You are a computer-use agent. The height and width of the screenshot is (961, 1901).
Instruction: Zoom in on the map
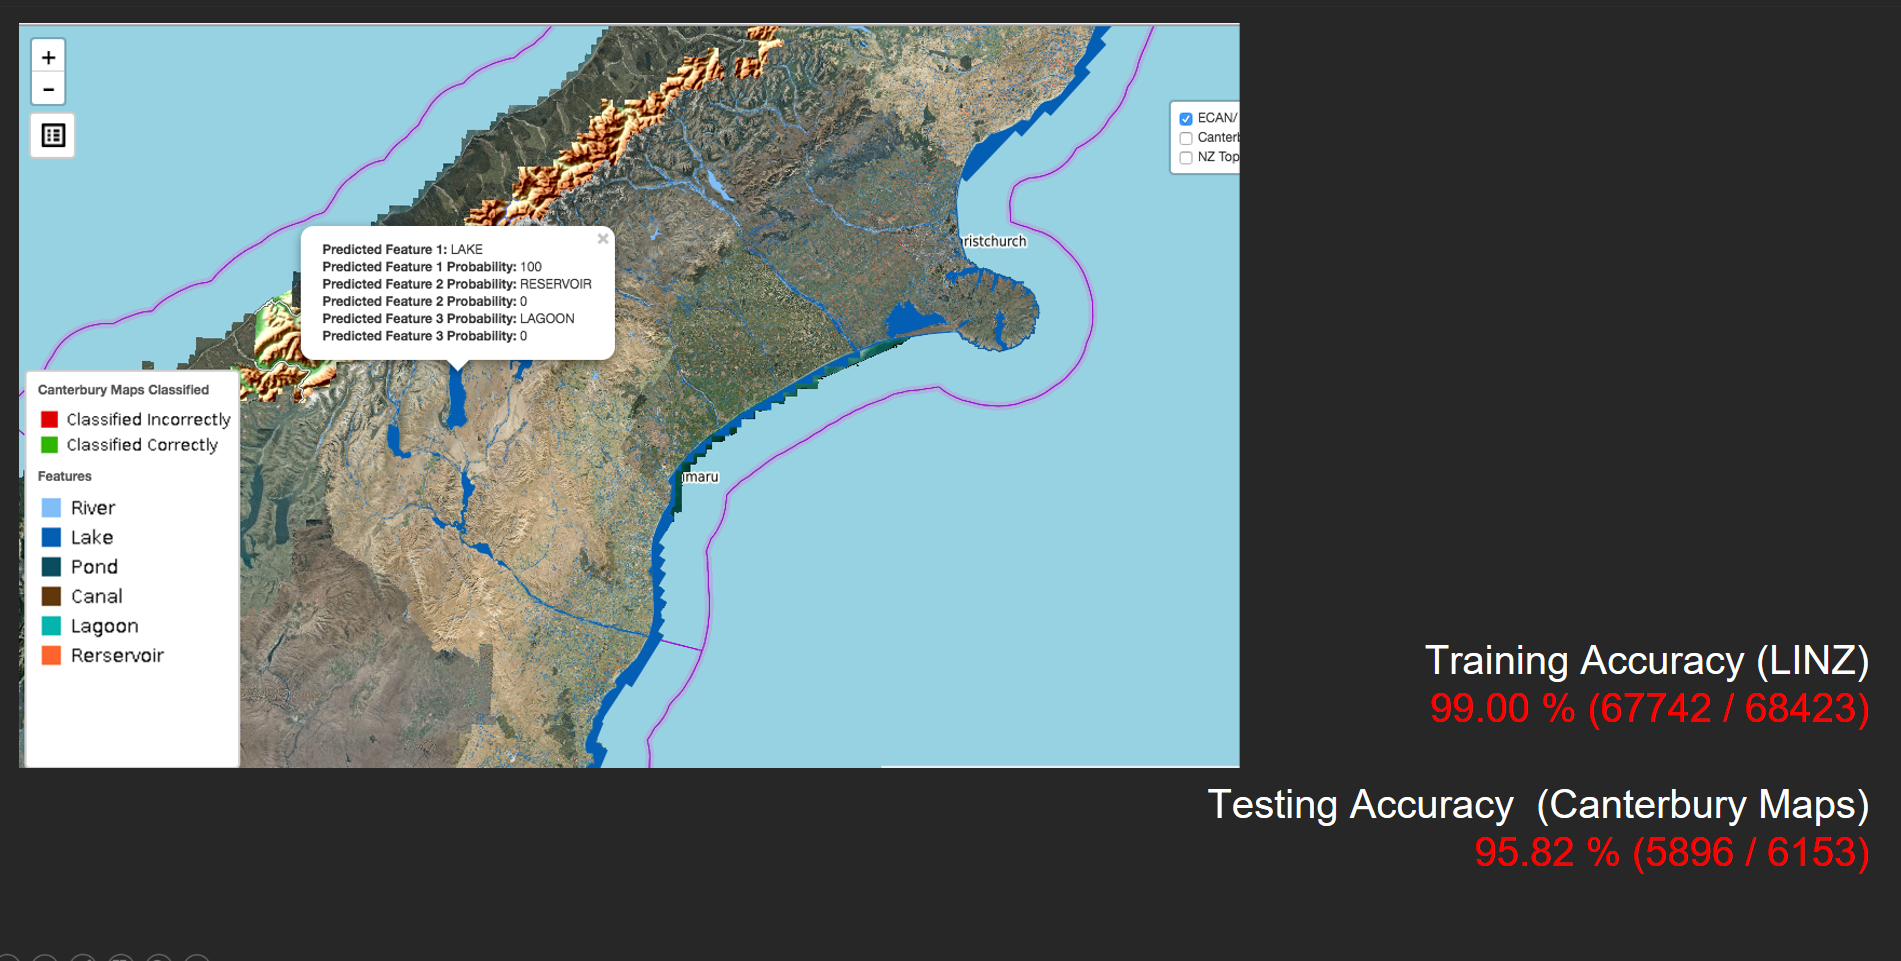tap(48, 57)
